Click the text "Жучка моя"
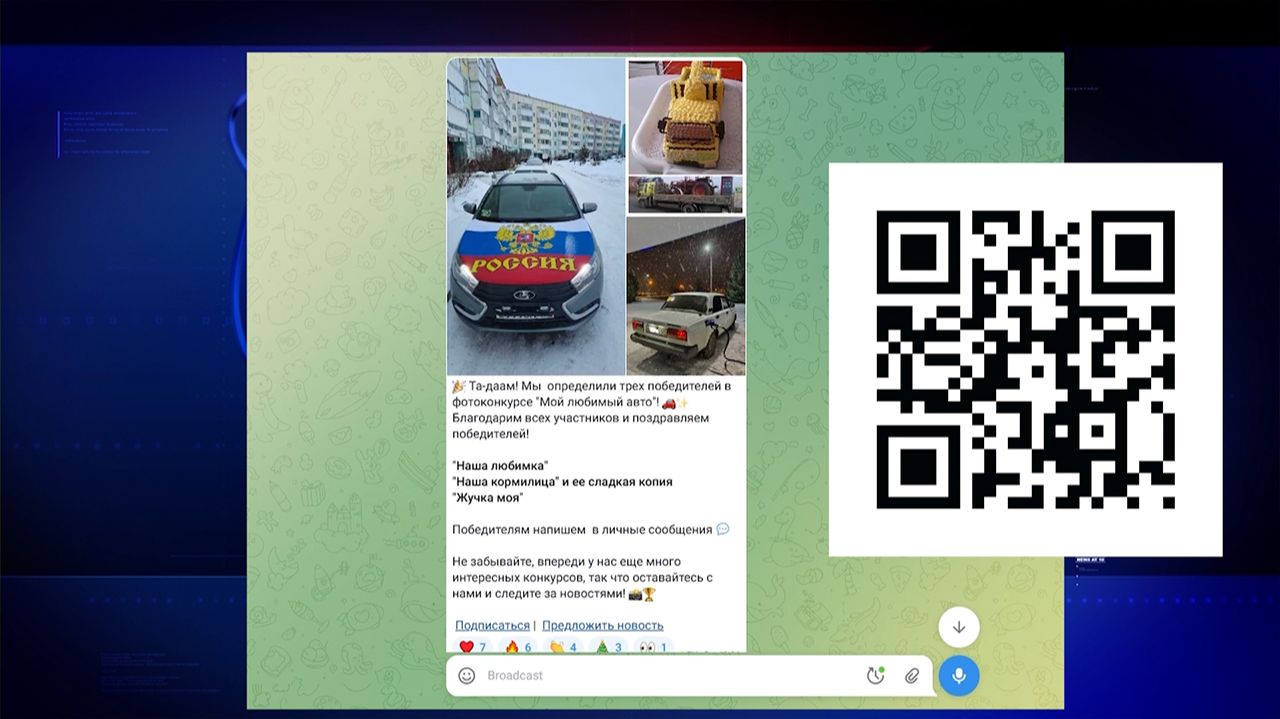This screenshot has height=719, width=1280. click(488, 497)
